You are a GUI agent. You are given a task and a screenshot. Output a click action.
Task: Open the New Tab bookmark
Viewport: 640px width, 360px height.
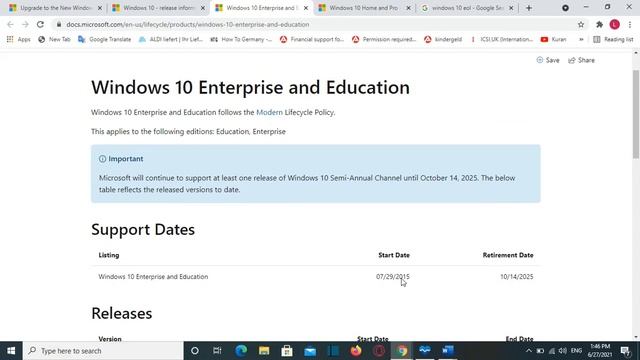pyautogui.click(x=55, y=39)
